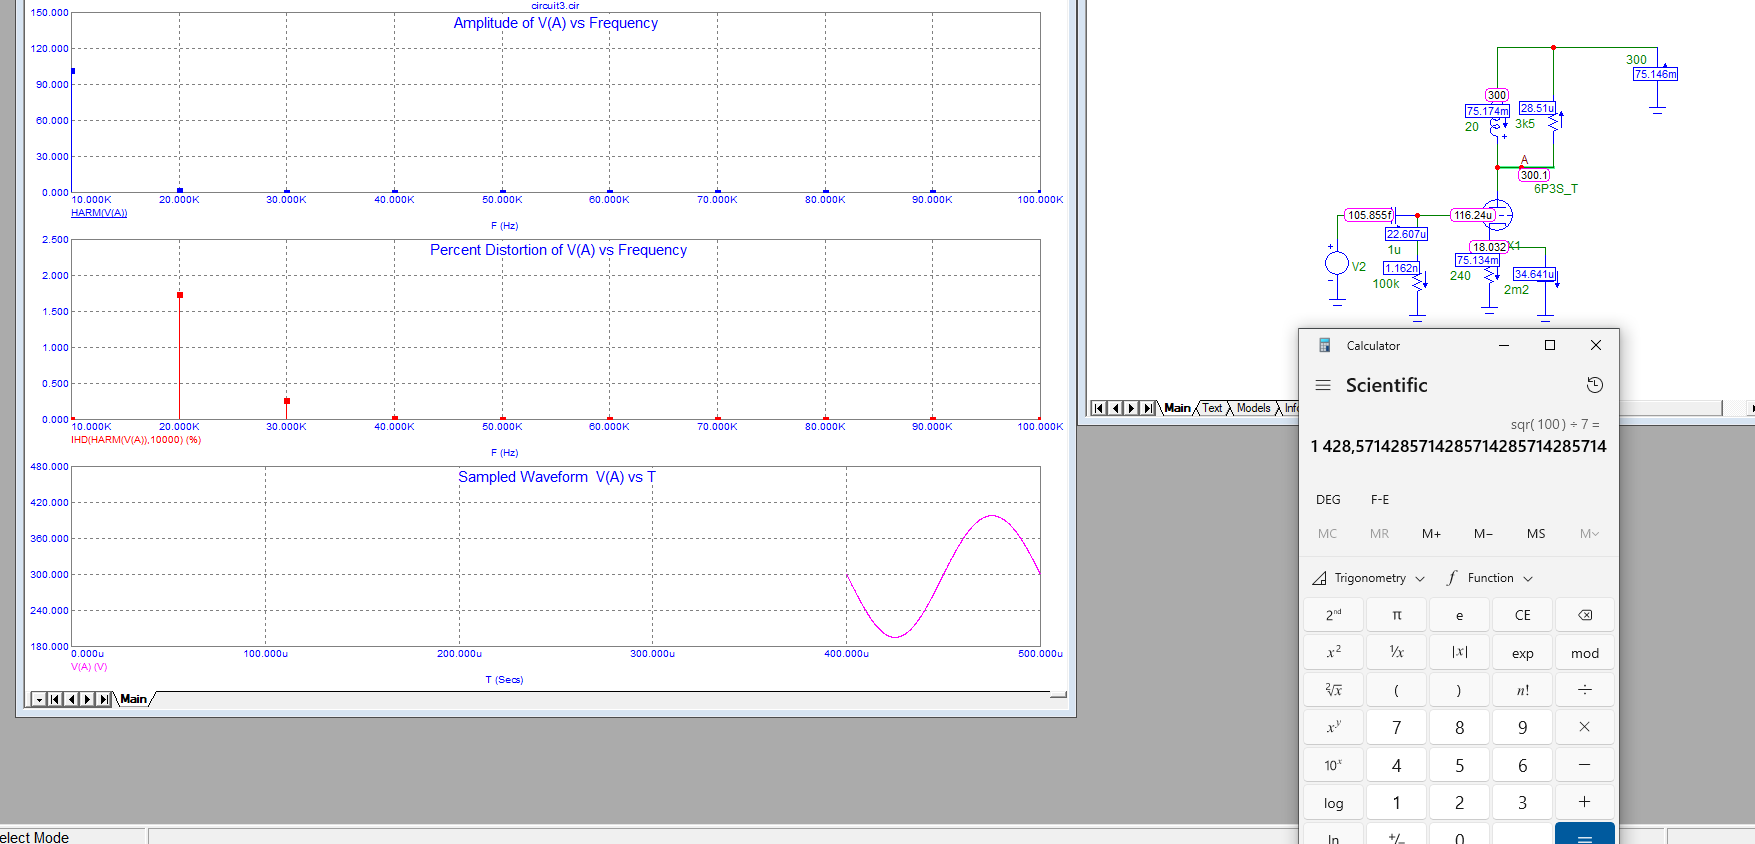Click the digit 1 key
Image resolution: width=1755 pixels, height=844 pixels.
tap(1397, 803)
